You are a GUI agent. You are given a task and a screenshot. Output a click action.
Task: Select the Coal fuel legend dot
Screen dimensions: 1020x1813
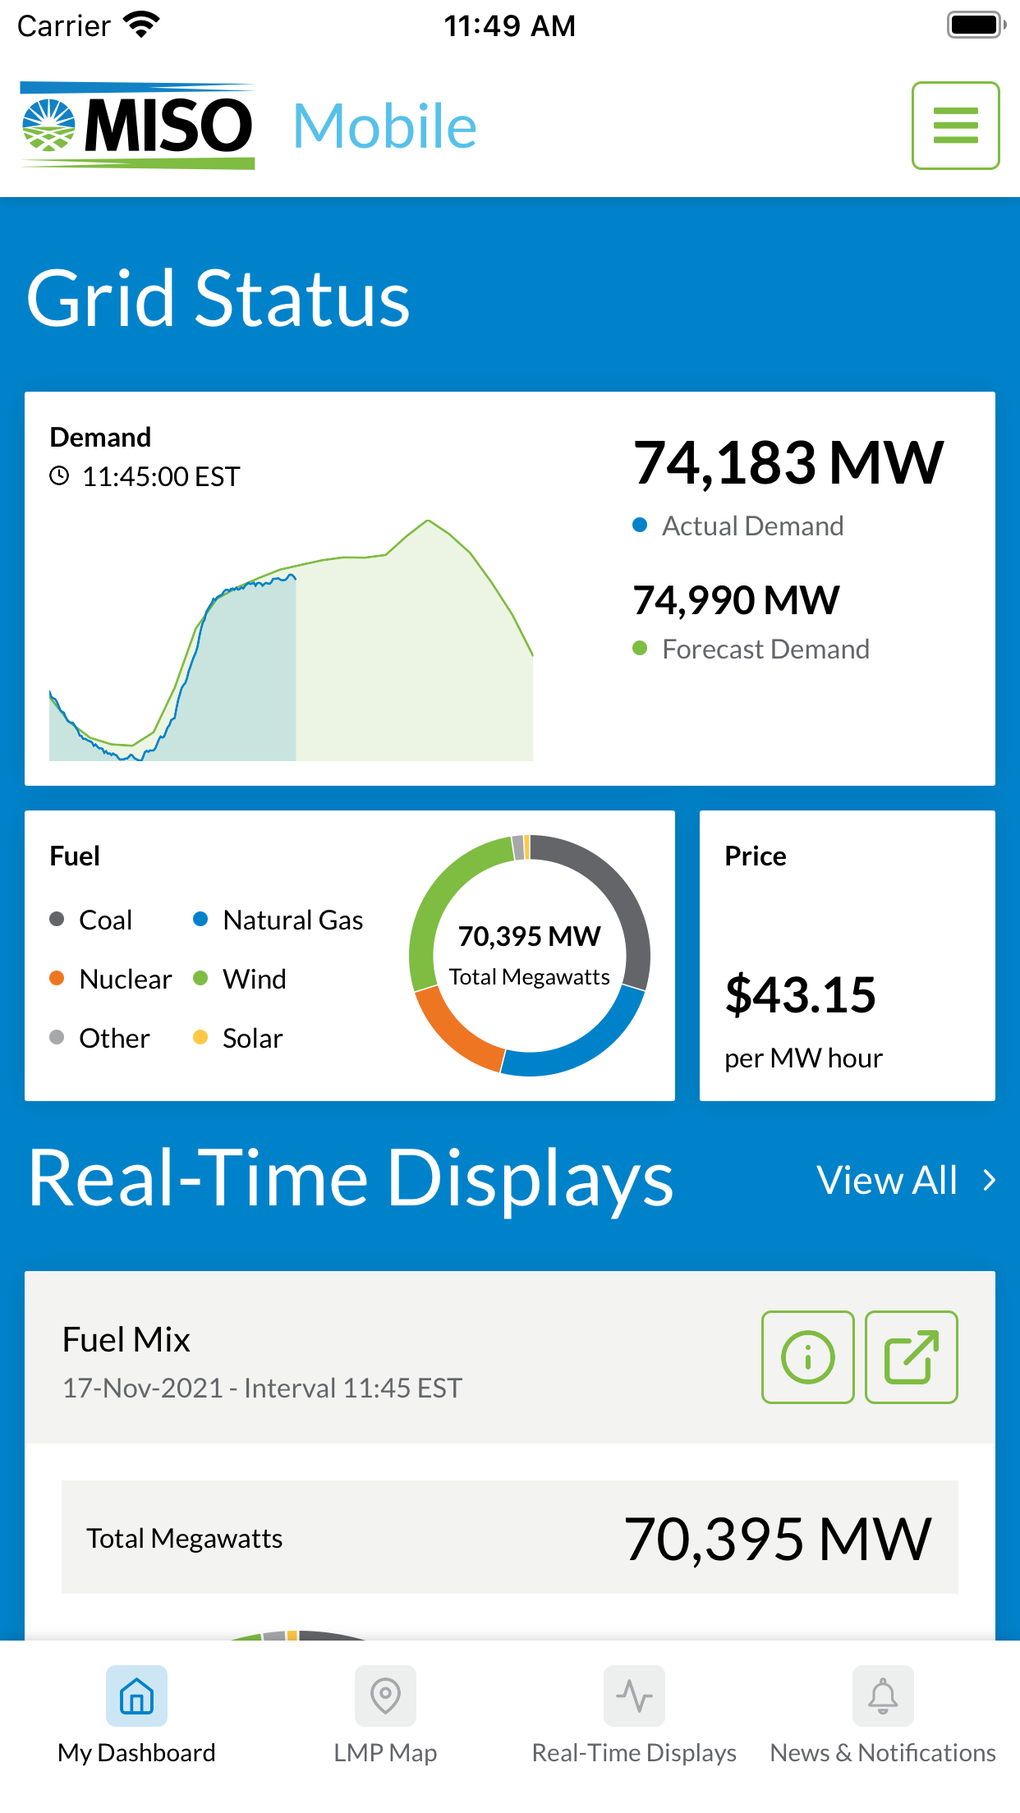click(x=57, y=919)
